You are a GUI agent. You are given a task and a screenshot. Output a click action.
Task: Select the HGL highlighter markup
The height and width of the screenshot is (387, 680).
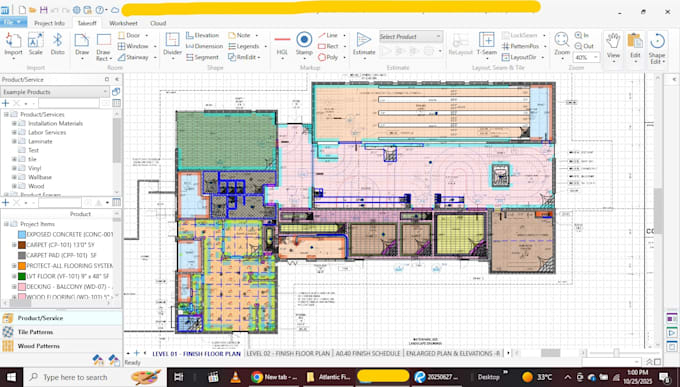pyautogui.click(x=282, y=44)
